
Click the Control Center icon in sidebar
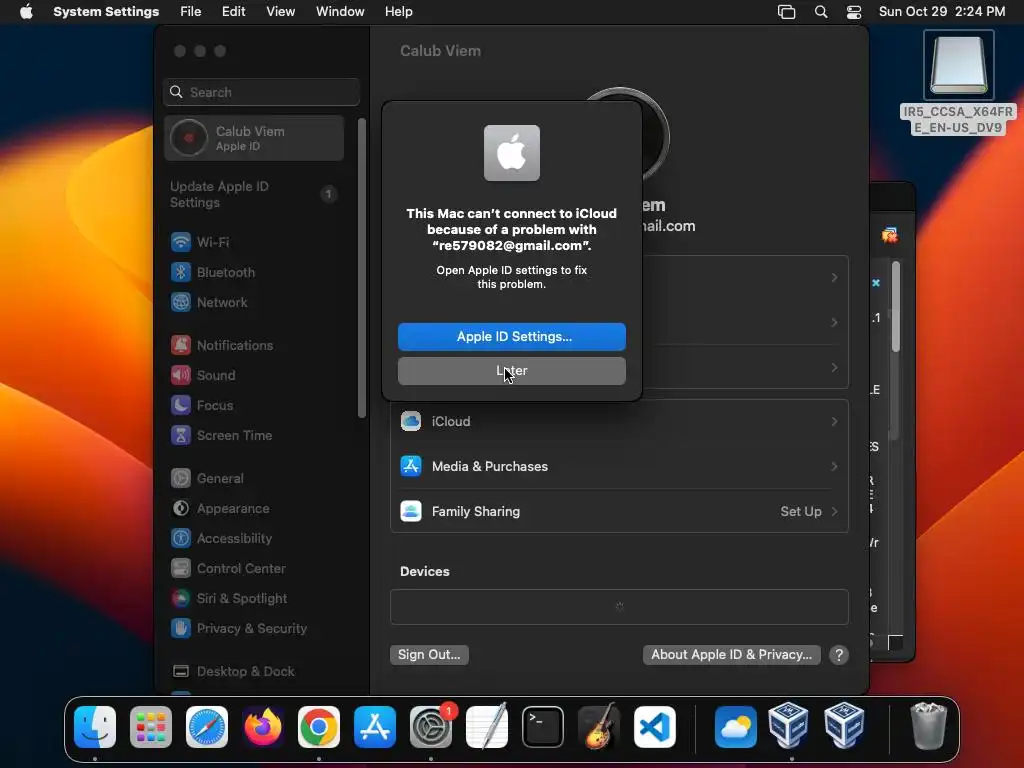tap(181, 569)
